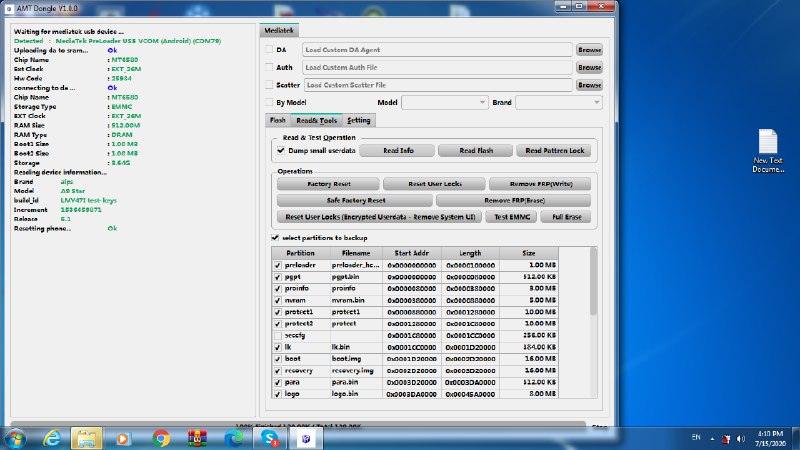This screenshot has width=800, height=450.
Task: Check the seccfg partition checkbox
Action: [278, 336]
